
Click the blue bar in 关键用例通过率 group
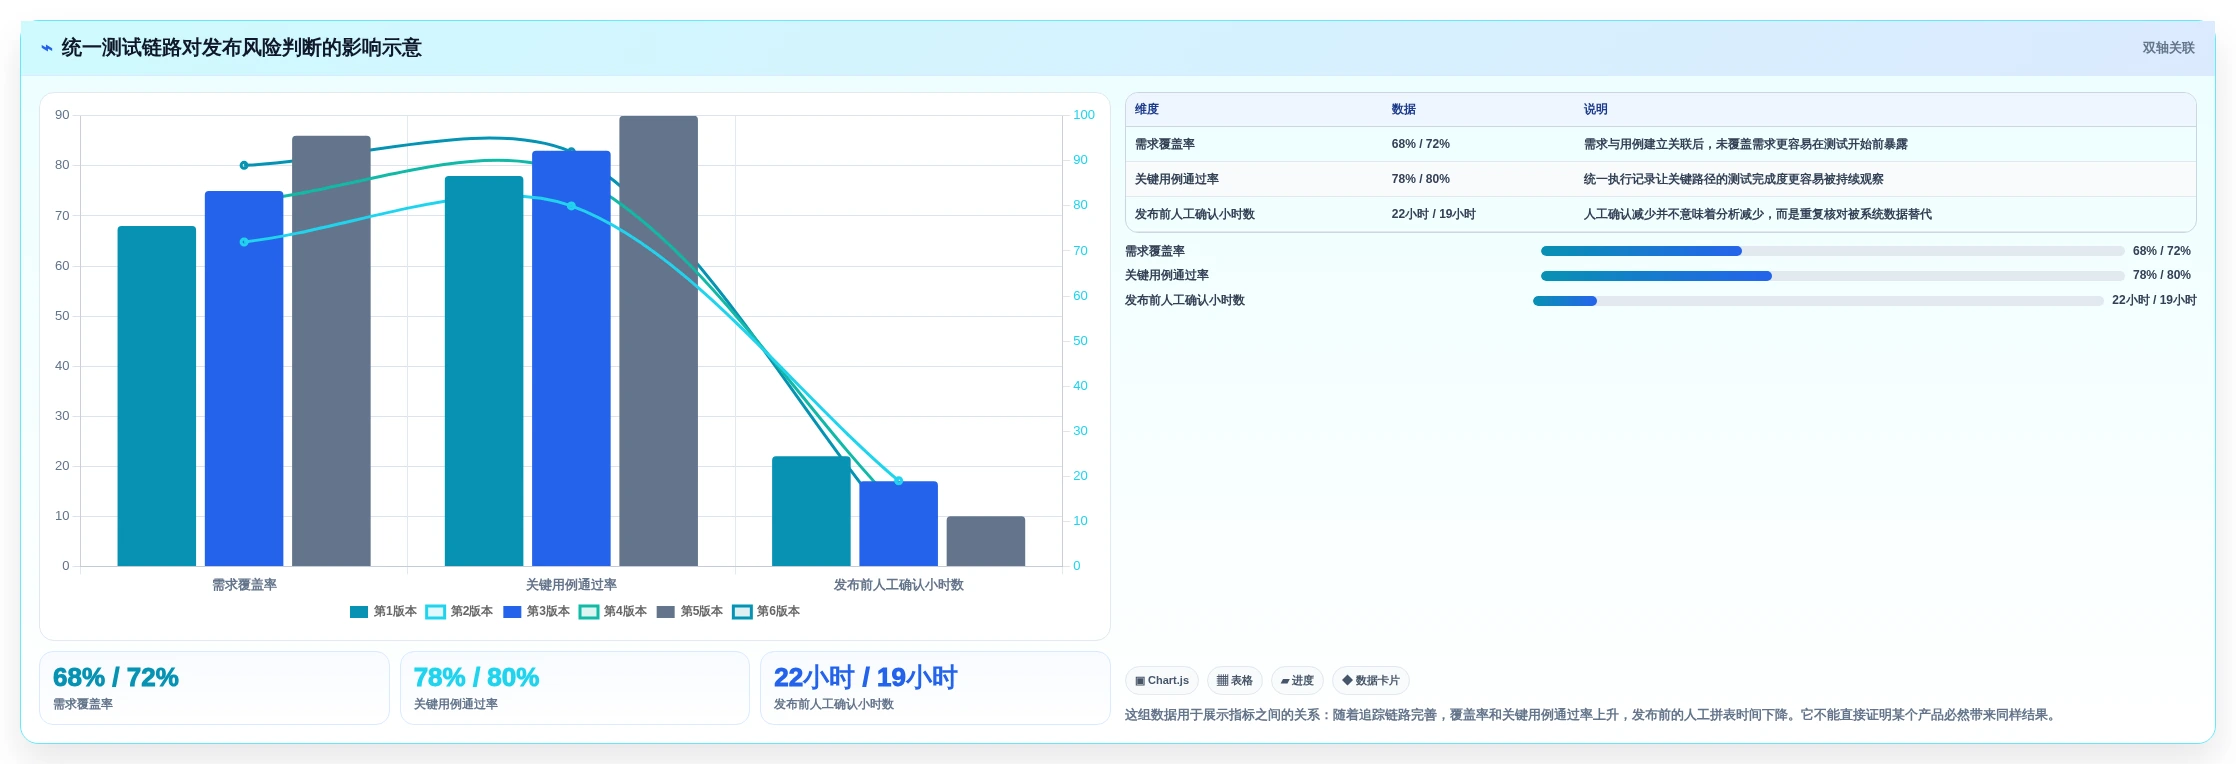(571, 359)
